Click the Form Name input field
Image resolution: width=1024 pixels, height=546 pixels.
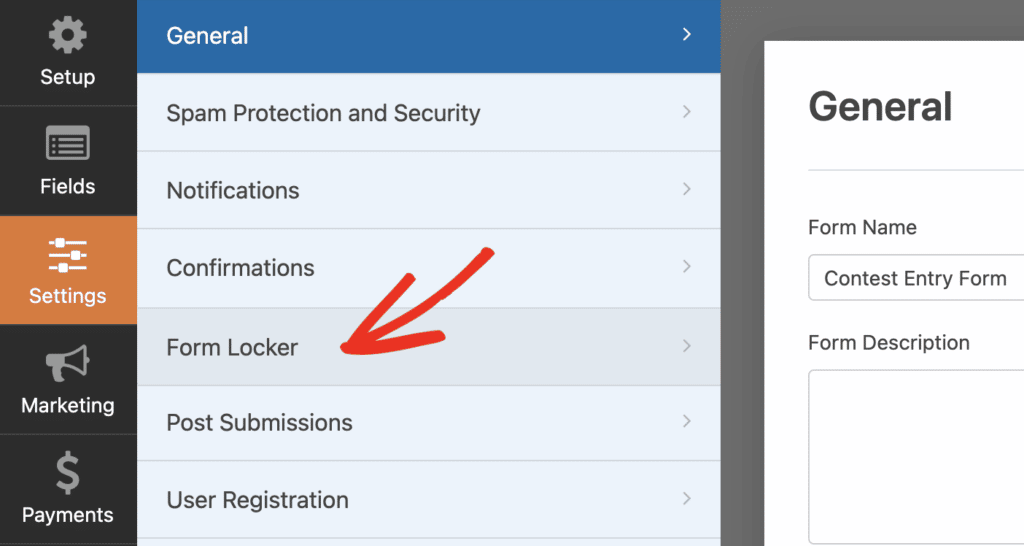coord(915,279)
